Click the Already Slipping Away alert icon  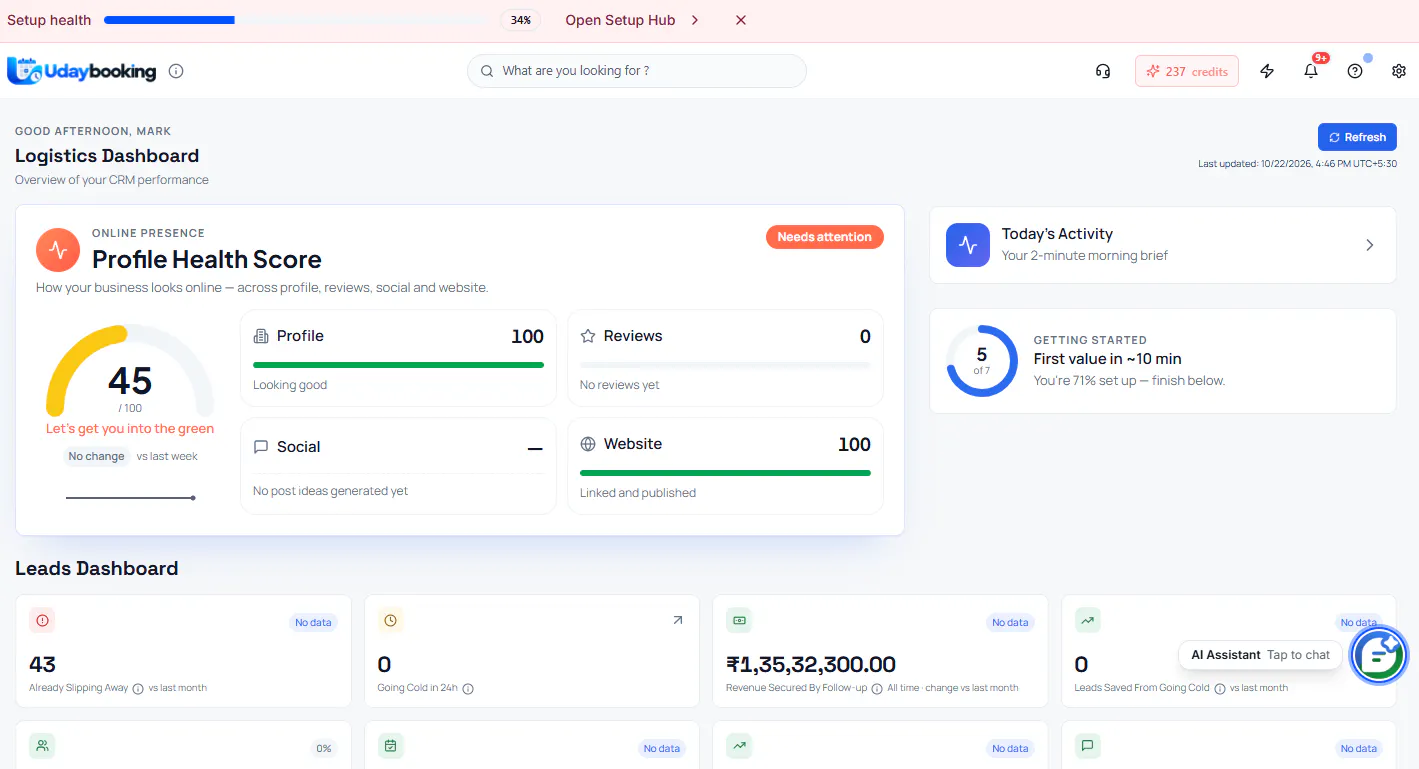click(42, 620)
